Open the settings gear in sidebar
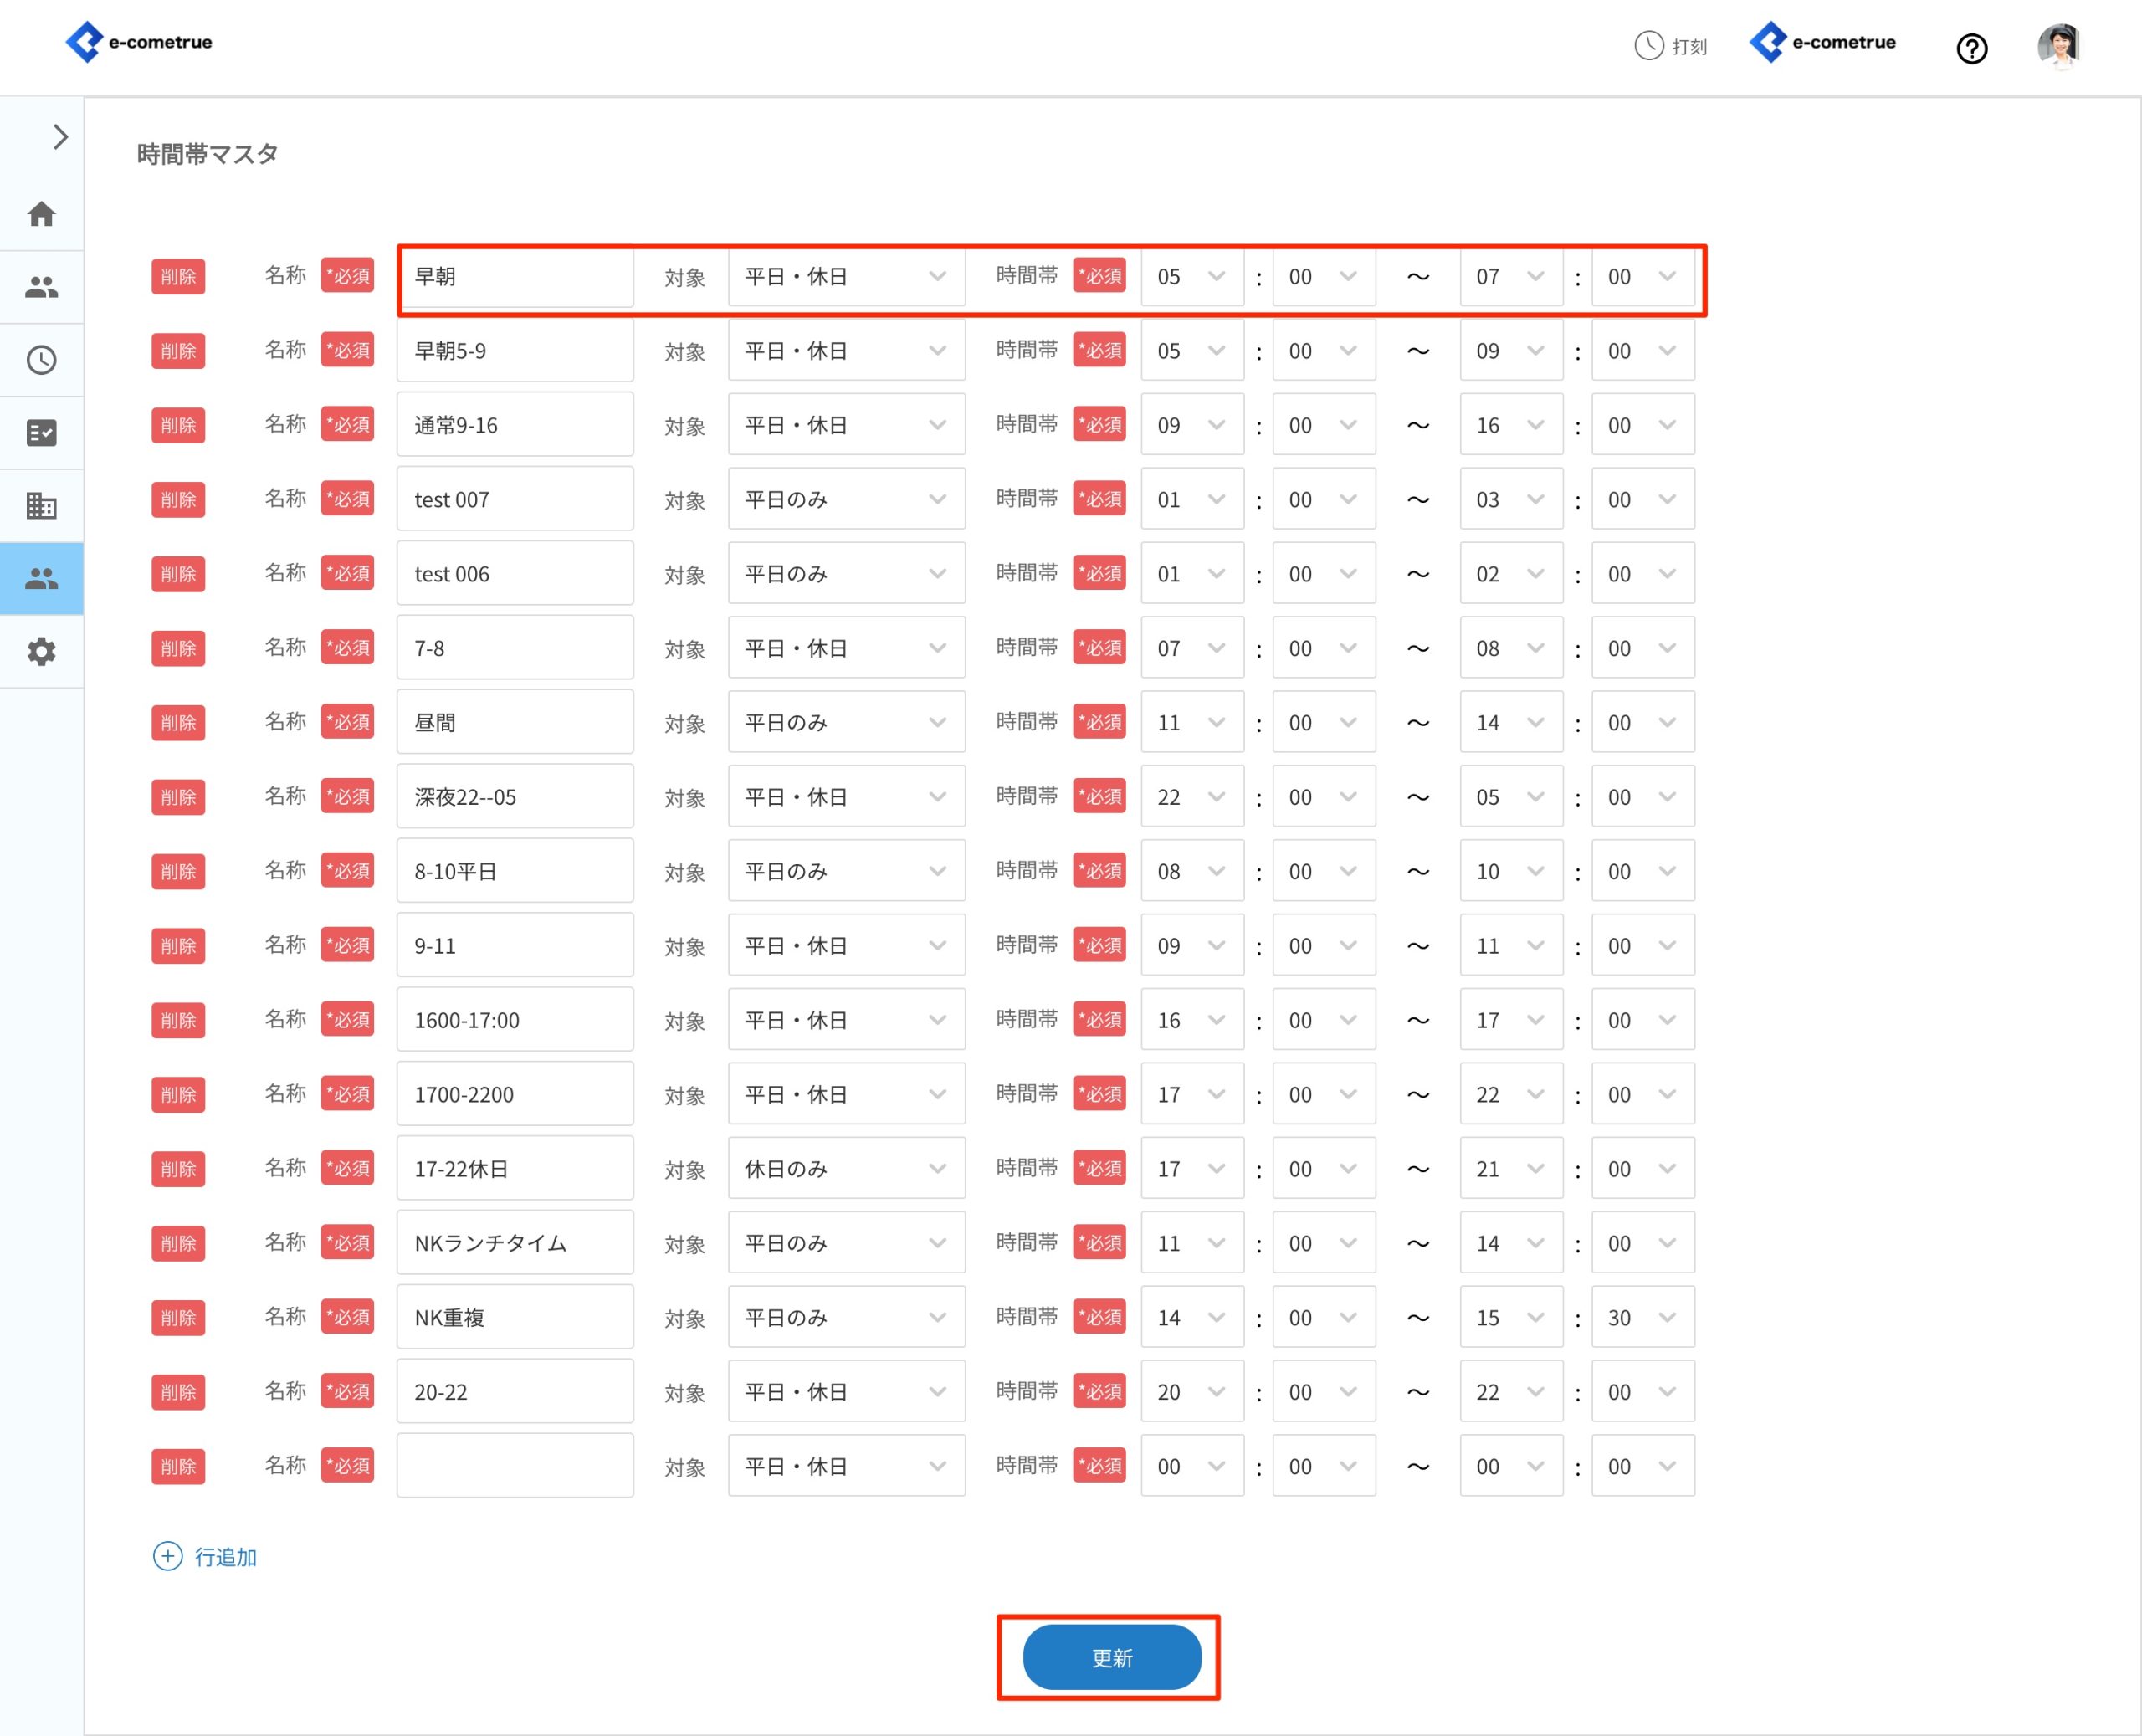 [x=41, y=652]
